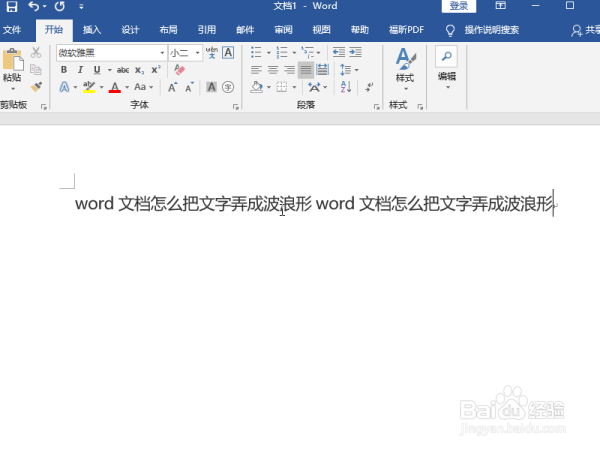Viewport: 600px width, 450px height.
Task: Open the 福昕PDF tab
Action: [406, 30]
